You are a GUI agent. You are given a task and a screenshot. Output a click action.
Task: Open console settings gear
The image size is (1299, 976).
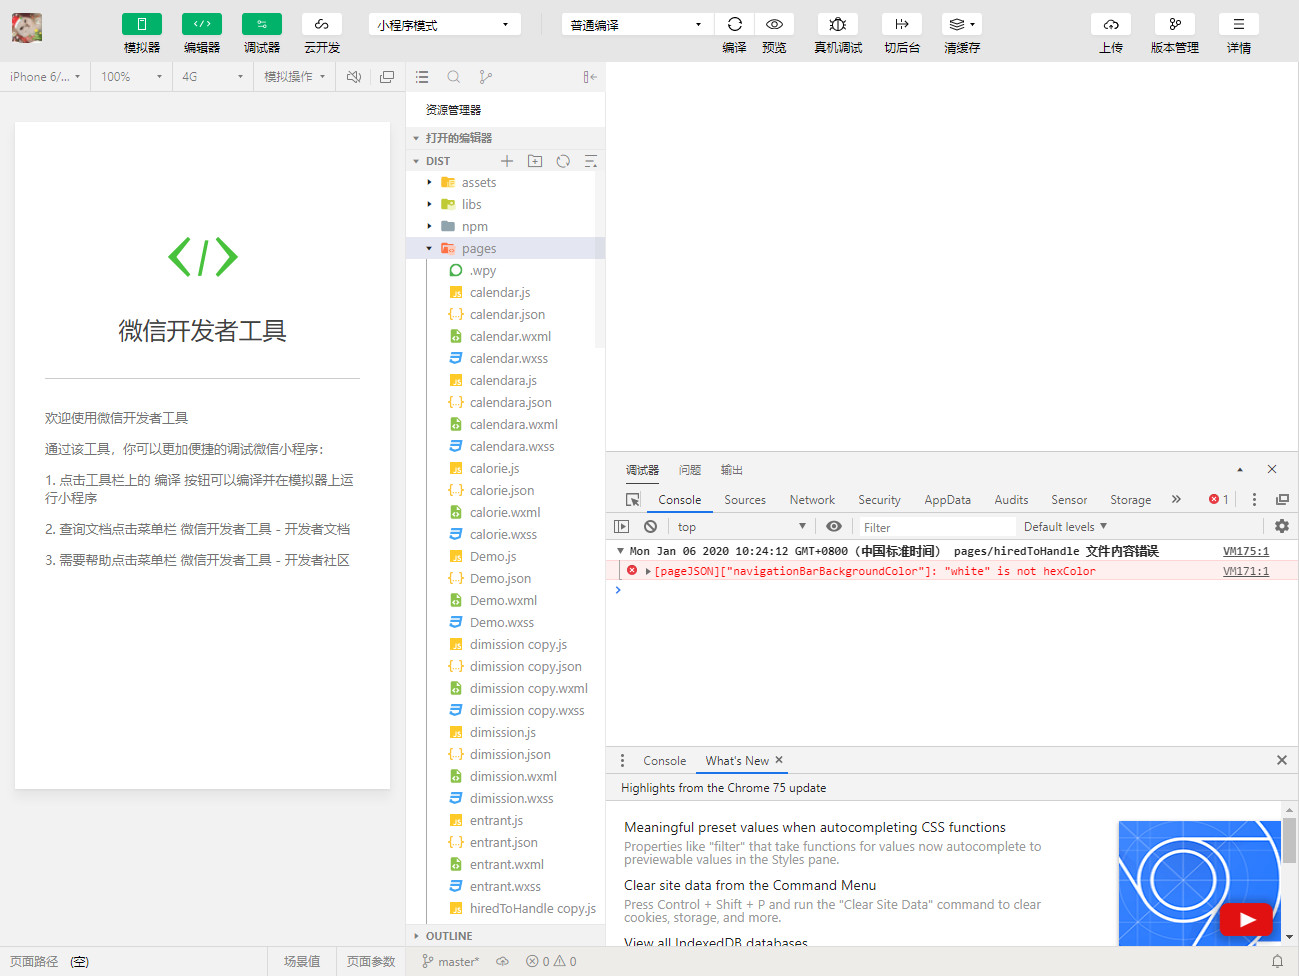pyautogui.click(x=1282, y=526)
